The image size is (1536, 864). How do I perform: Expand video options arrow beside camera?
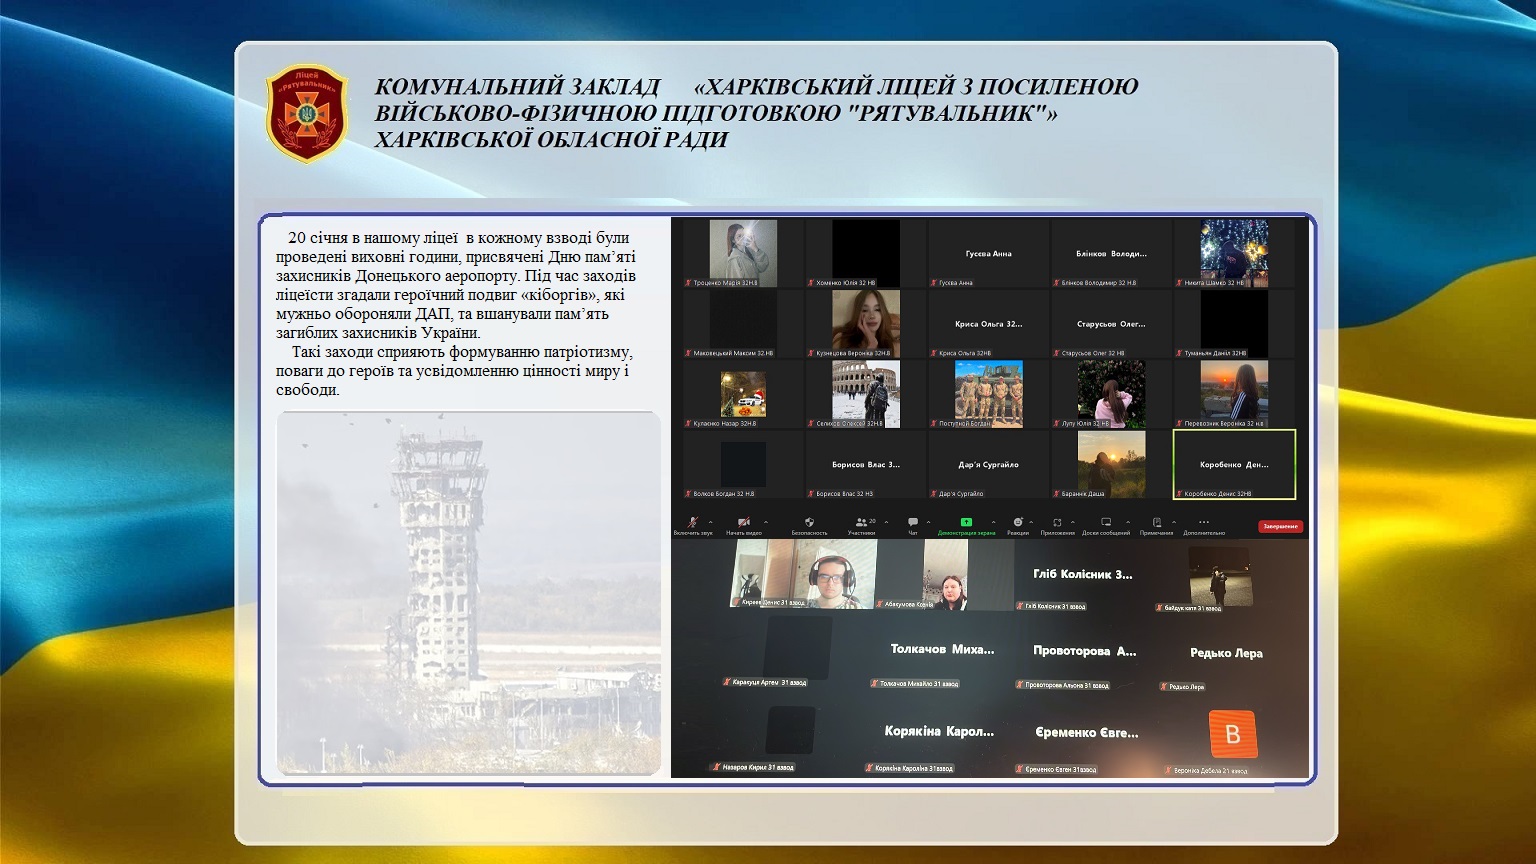766,522
